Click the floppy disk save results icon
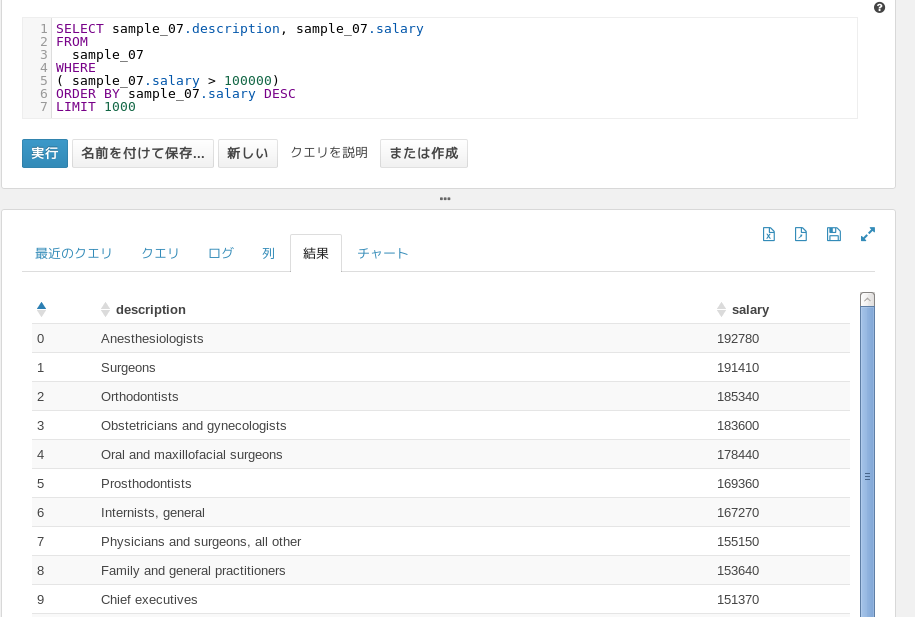Image resolution: width=915 pixels, height=617 pixels. click(834, 234)
